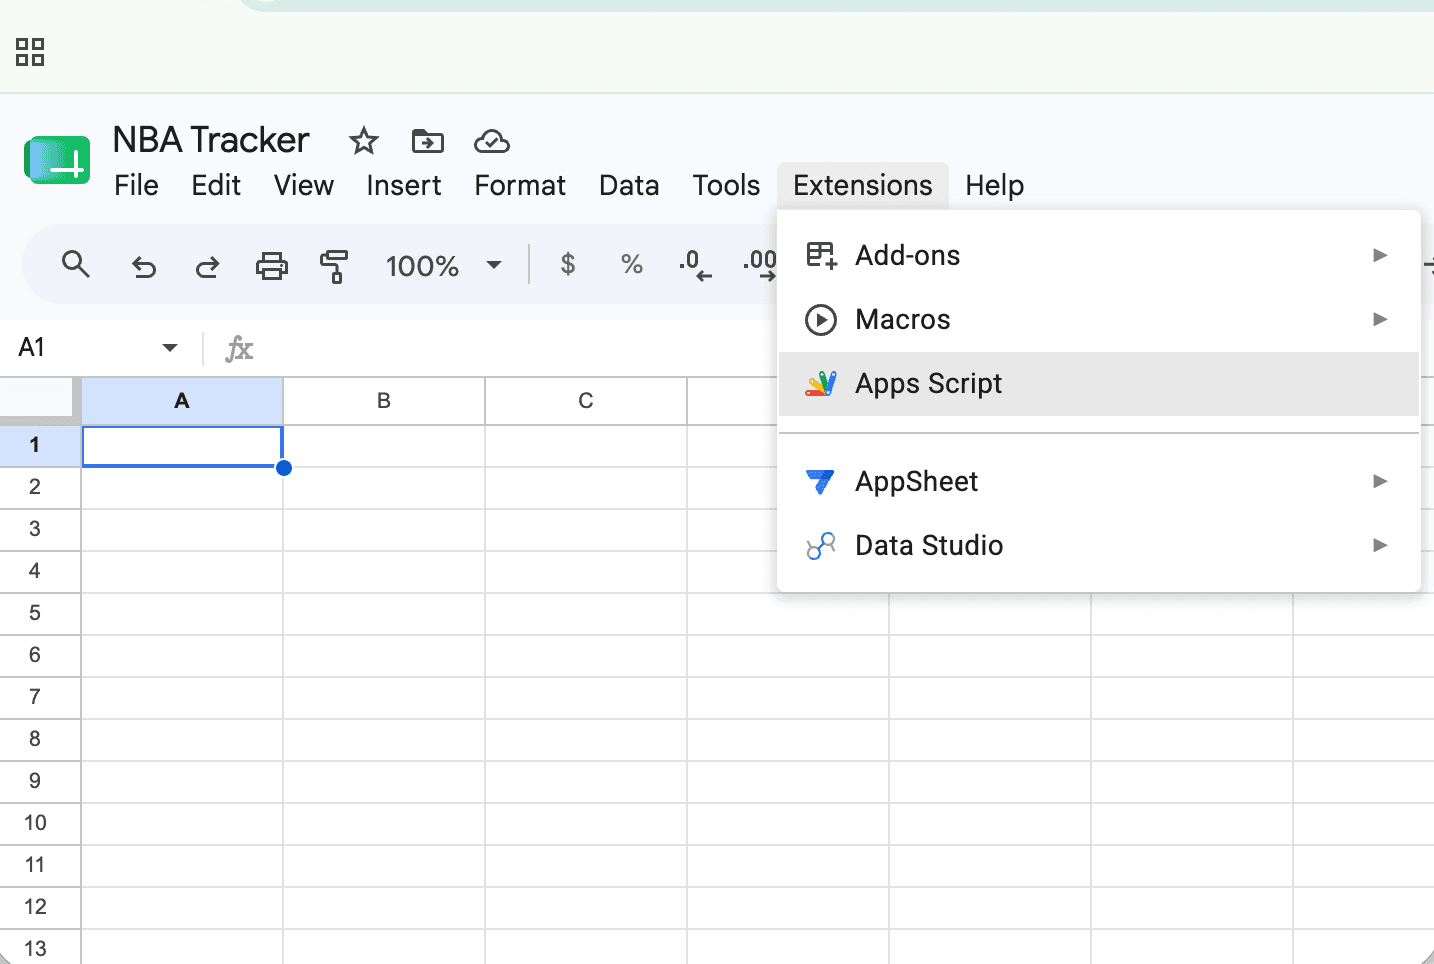Increase decimal places
The width and height of the screenshot is (1434, 964).
tap(759, 265)
